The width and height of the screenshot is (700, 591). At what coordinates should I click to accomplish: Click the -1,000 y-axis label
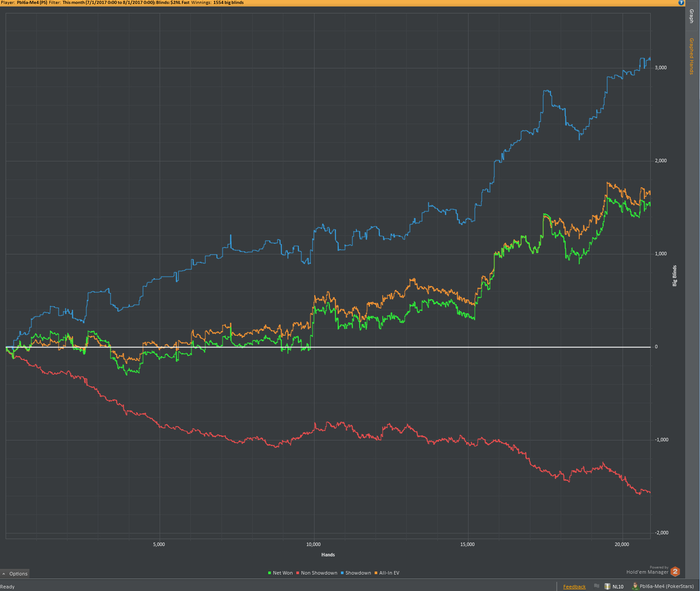(661, 440)
